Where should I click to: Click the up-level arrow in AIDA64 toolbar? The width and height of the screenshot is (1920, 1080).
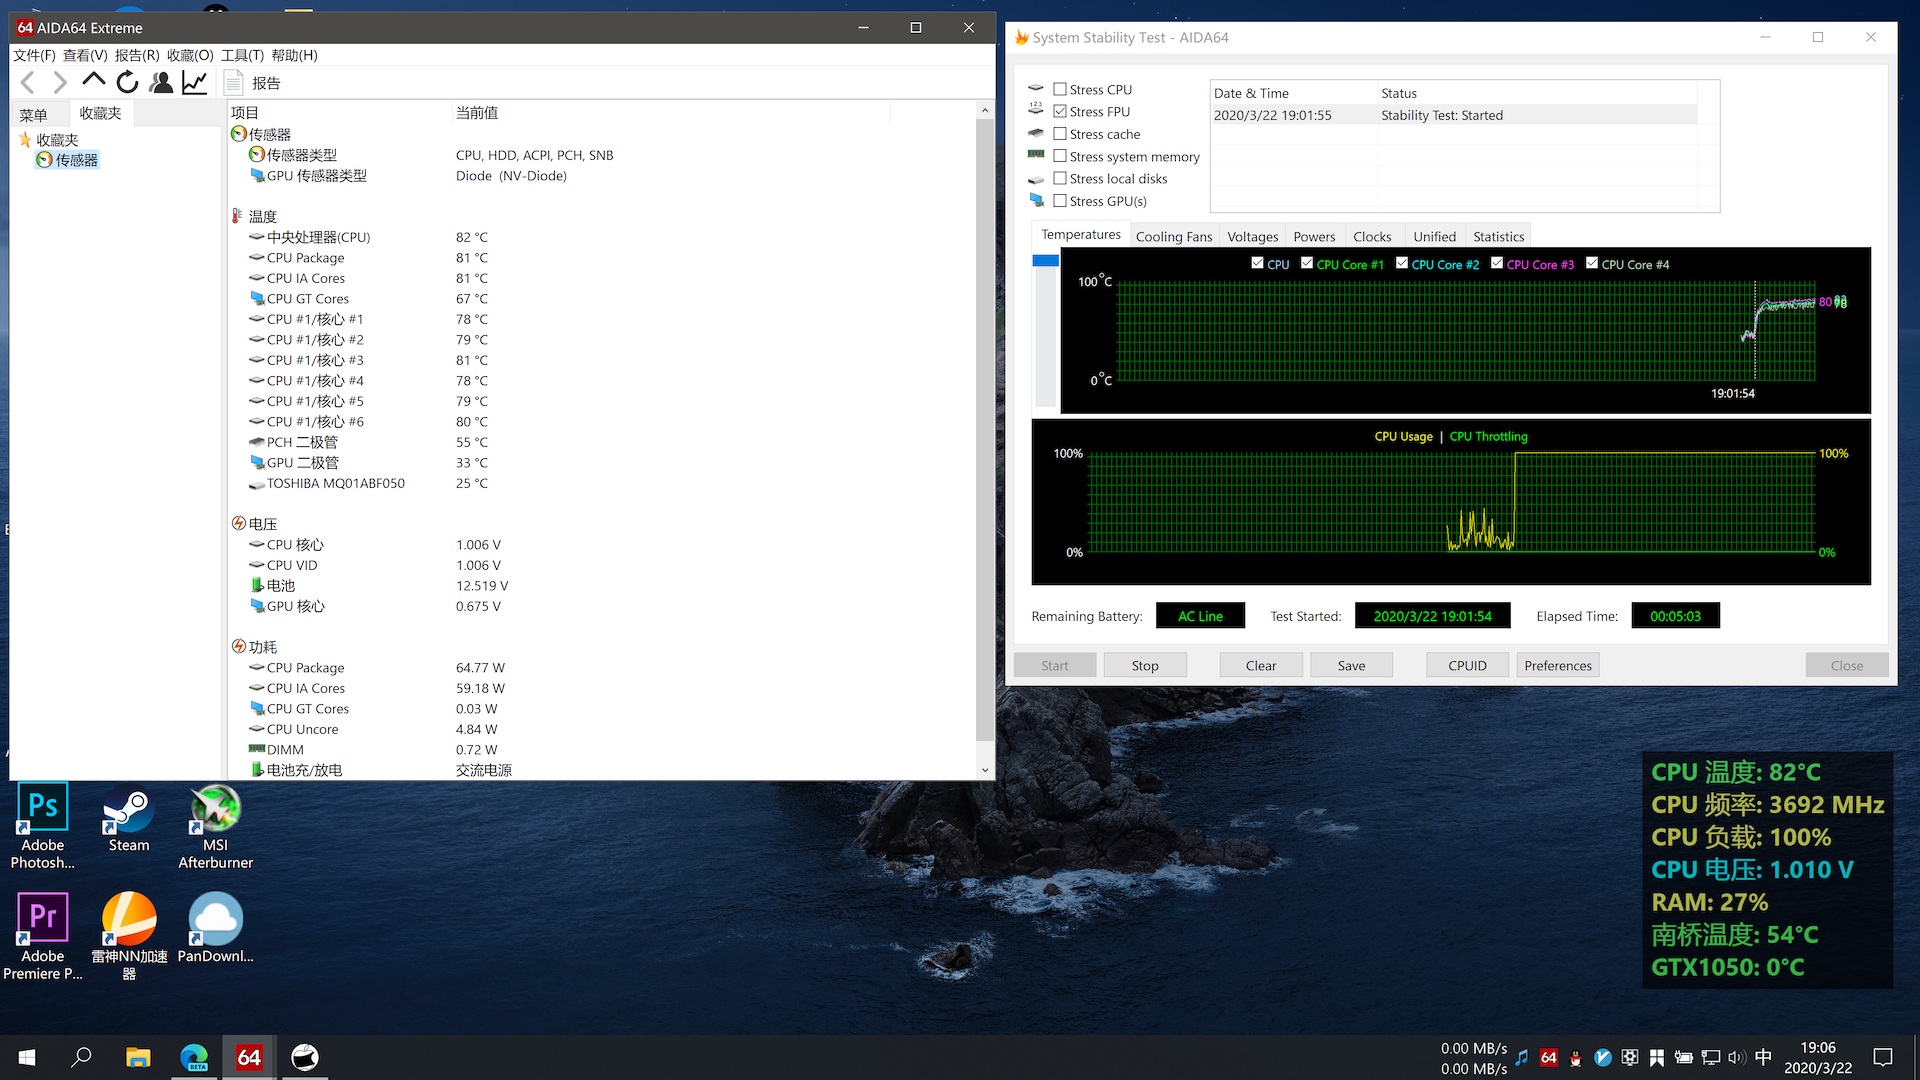(94, 81)
